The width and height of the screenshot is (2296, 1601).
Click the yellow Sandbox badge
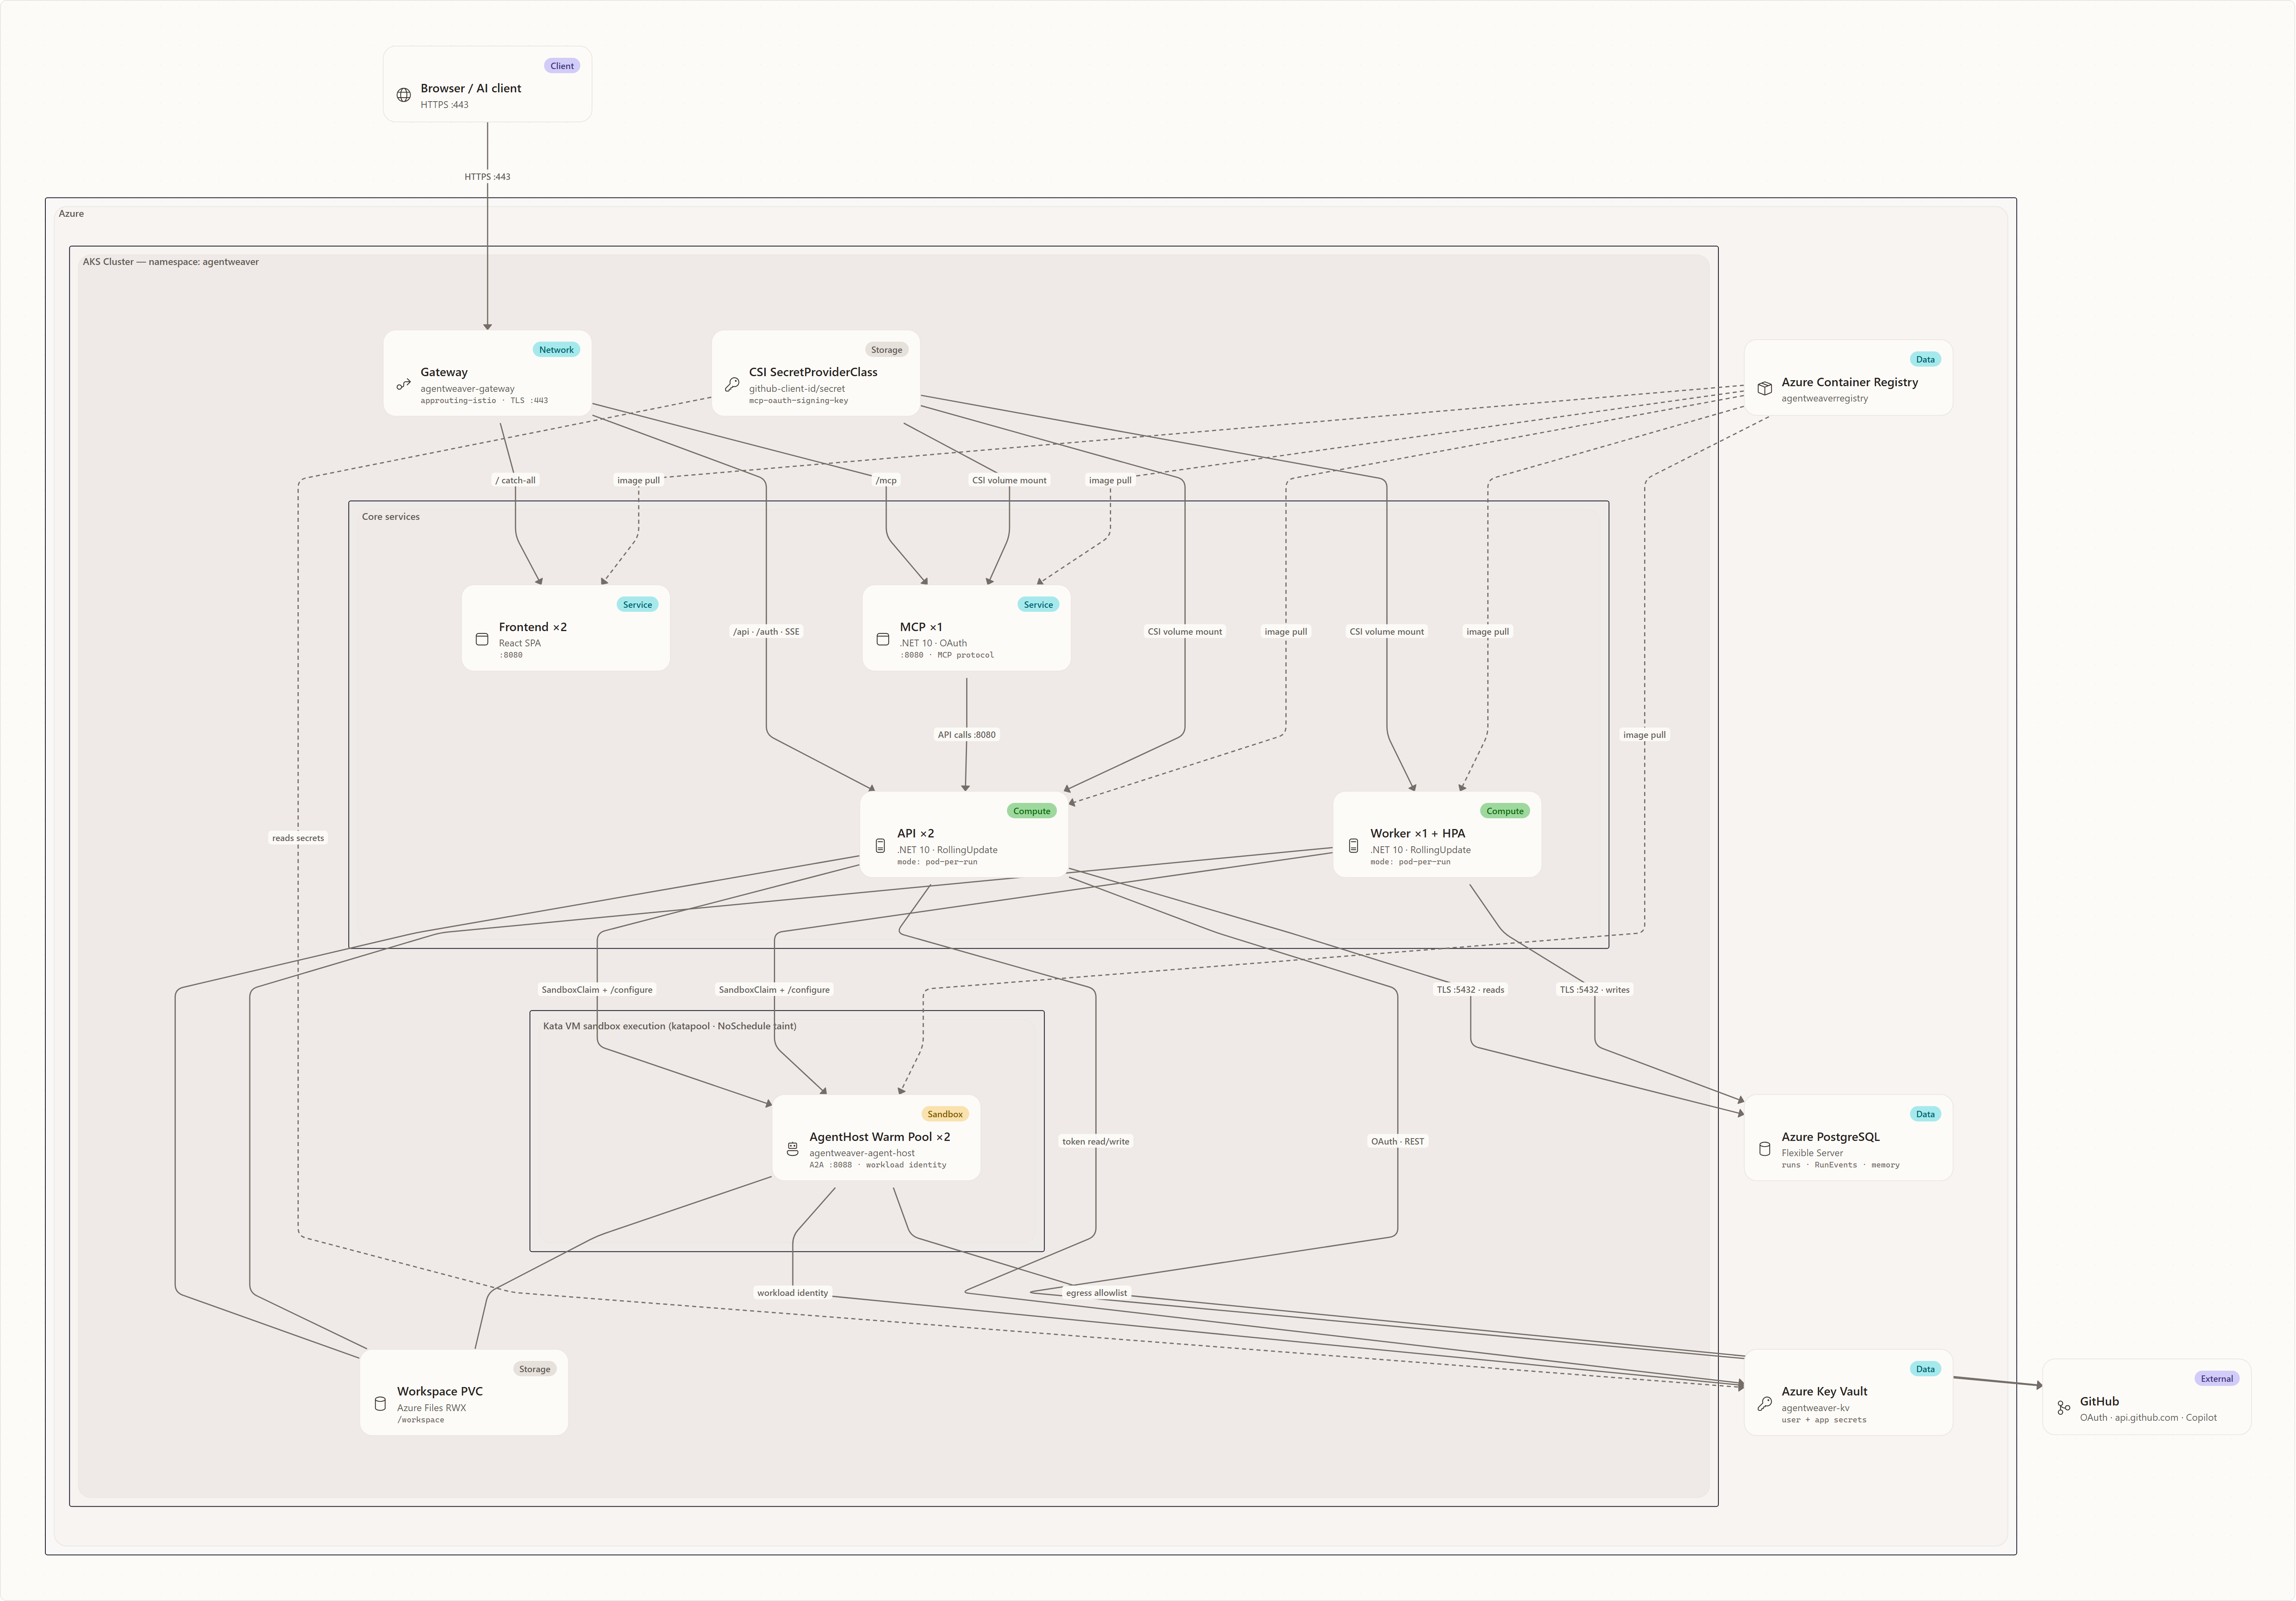tap(945, 1114)
